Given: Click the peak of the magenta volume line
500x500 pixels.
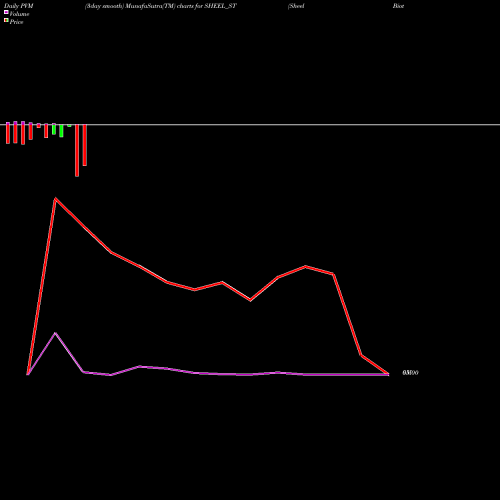Looking at the screenshot, I should coord(55,333).
